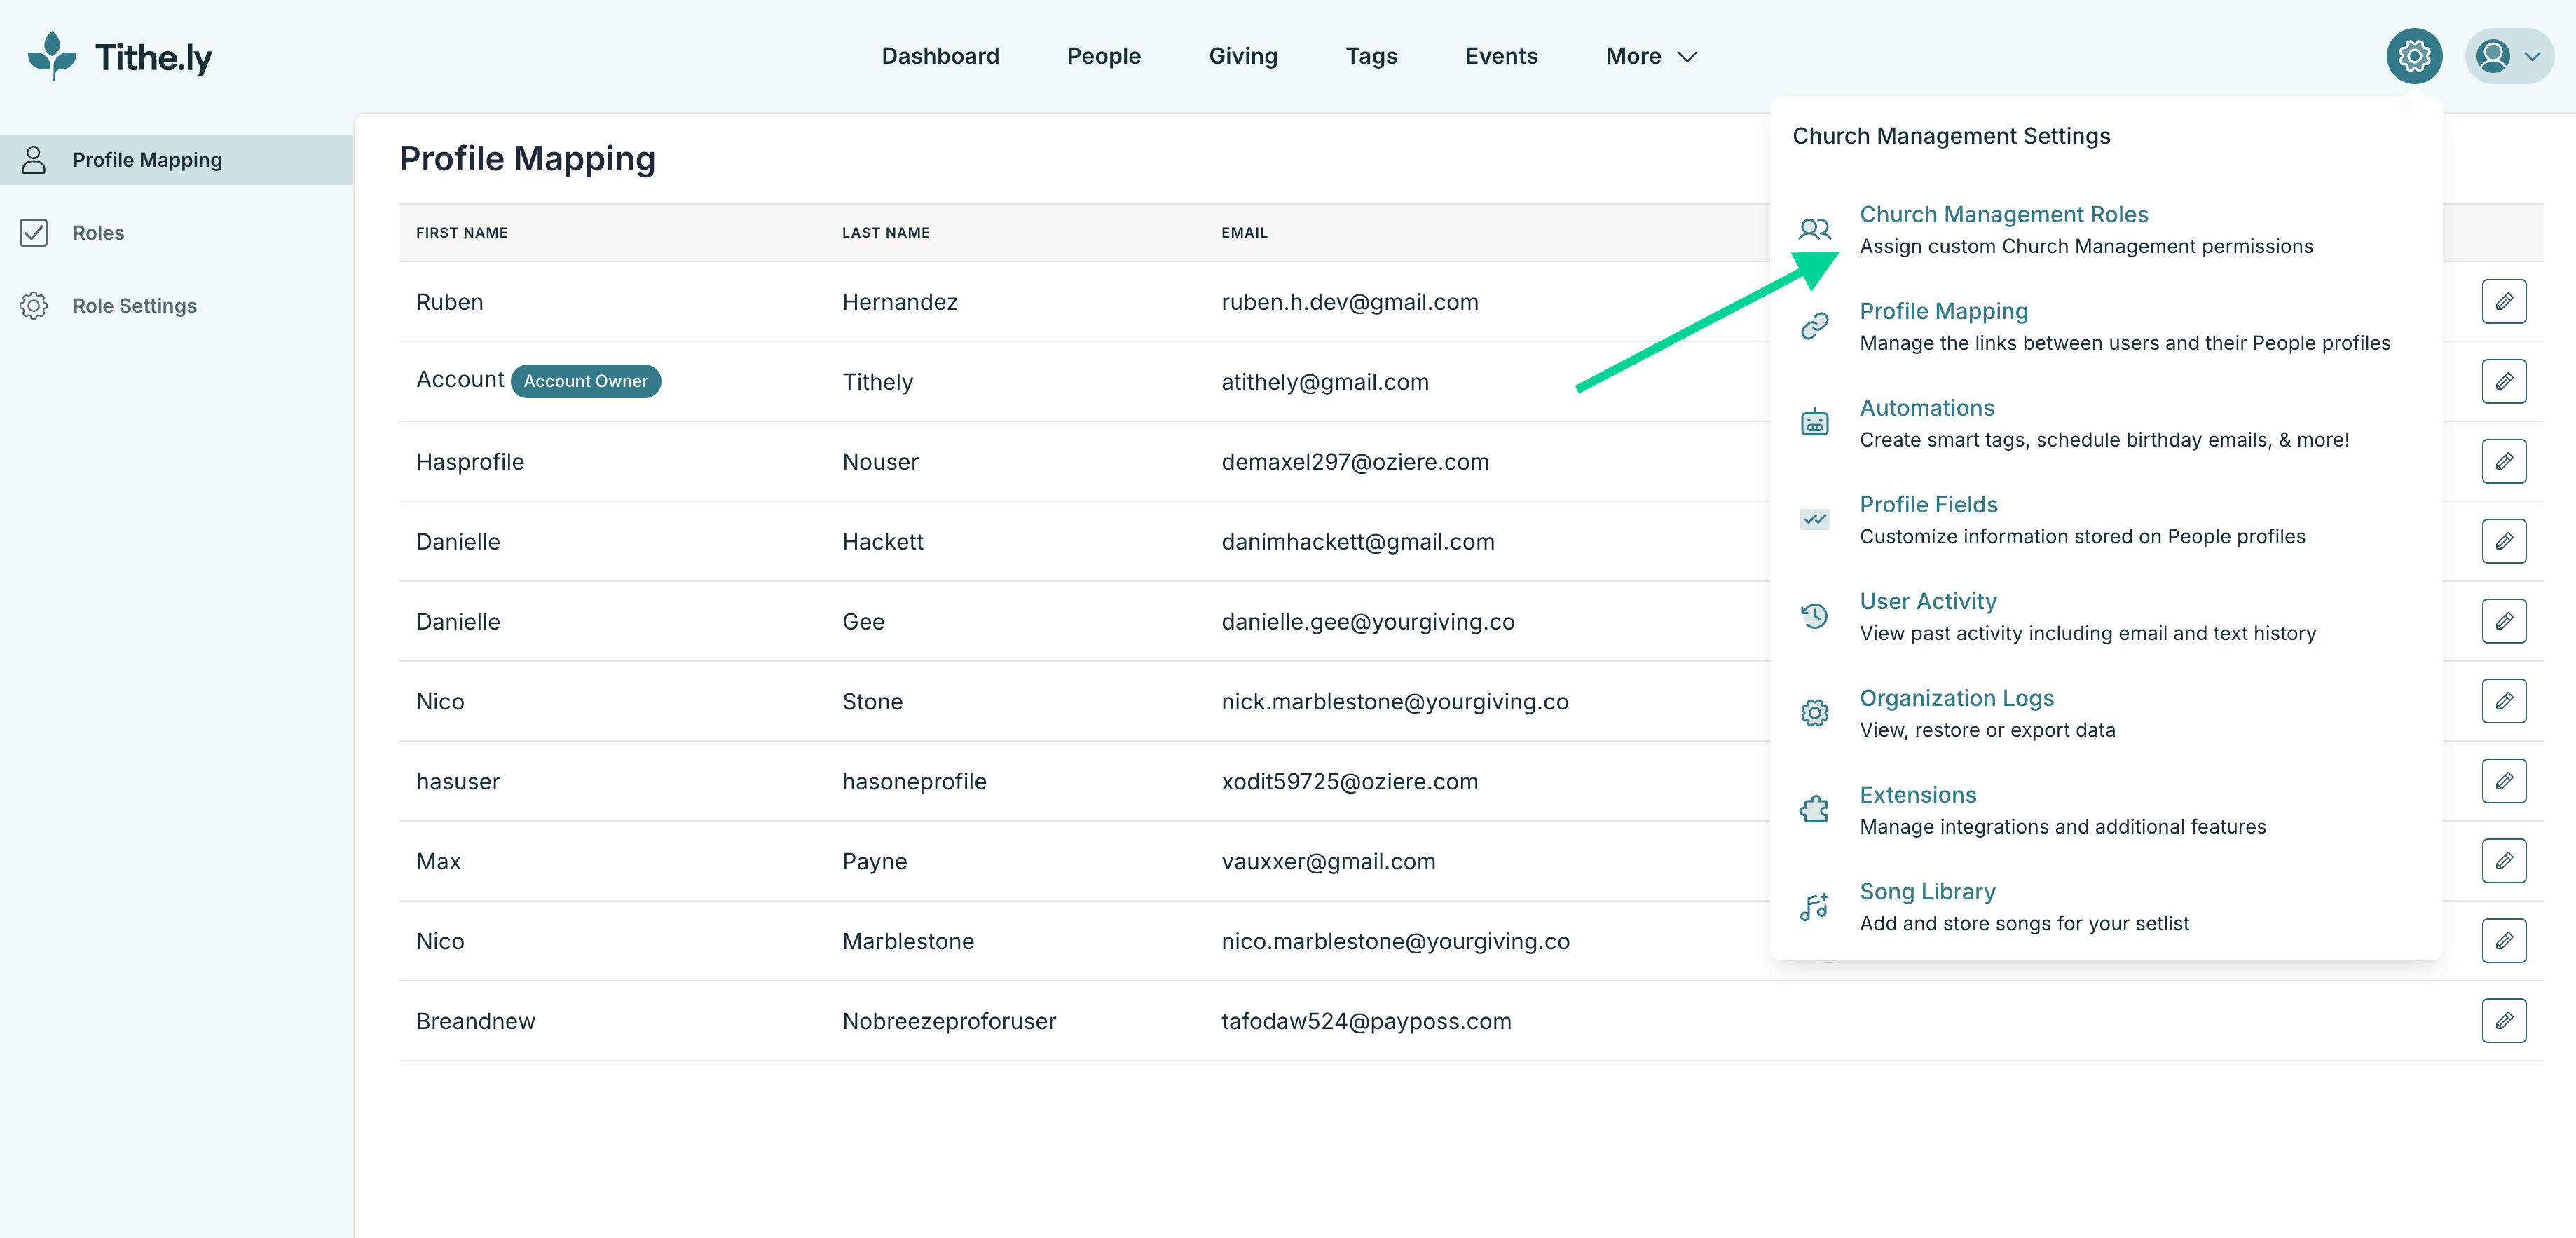Viewport: 2576px width, 1238px height.
Task: Click email danimhackett@gmail.com
Action: [1358, 542]
